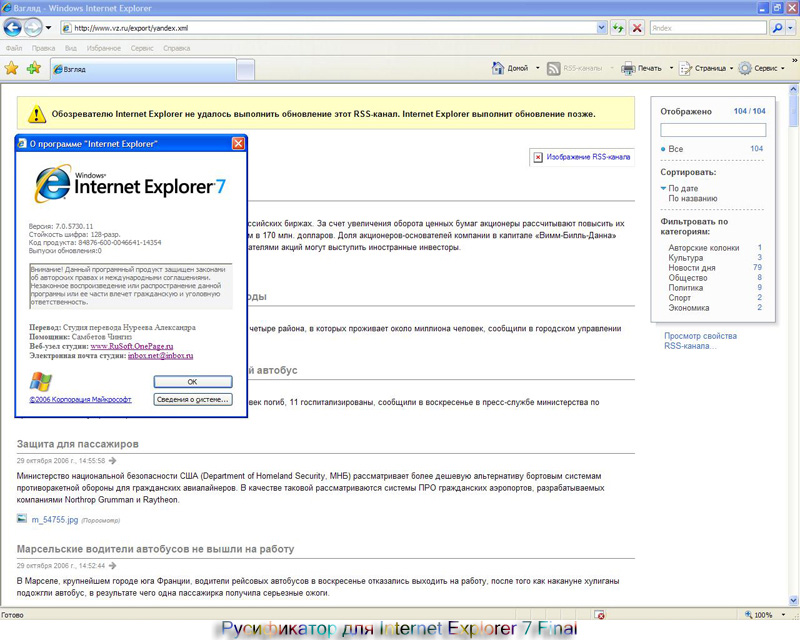Screen dimensions: 800x640
Task: Click arrow icon next to 14:52:44 date
Action: 113,565
